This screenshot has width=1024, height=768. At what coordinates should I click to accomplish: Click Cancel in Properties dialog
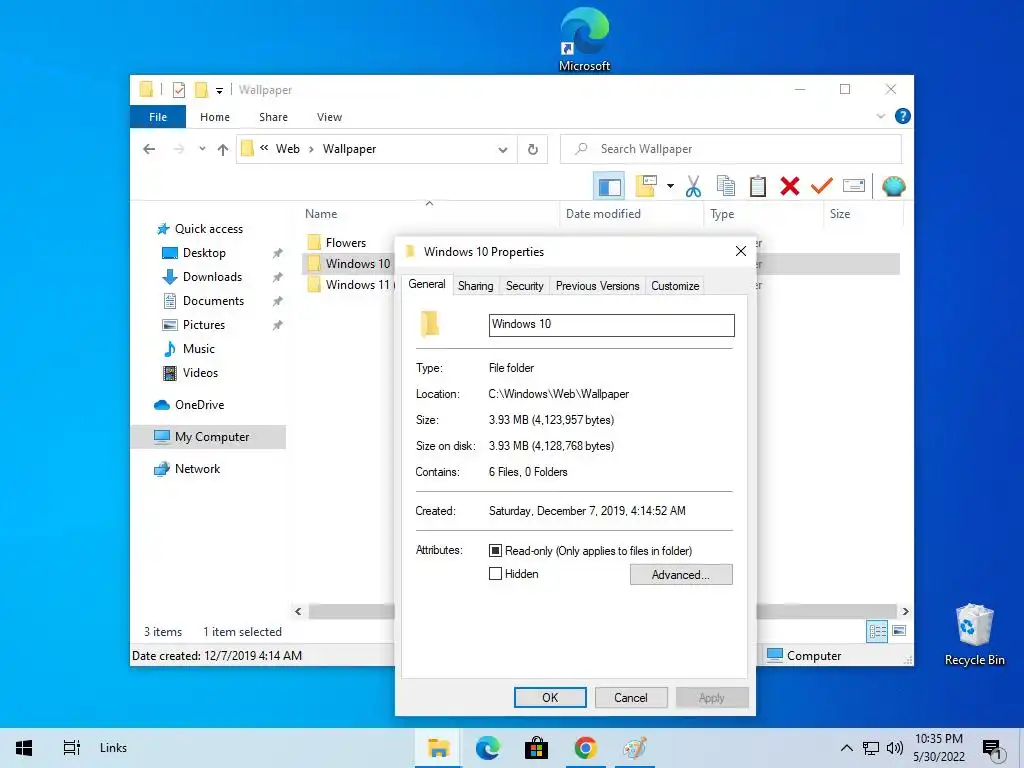click(631, 697)
